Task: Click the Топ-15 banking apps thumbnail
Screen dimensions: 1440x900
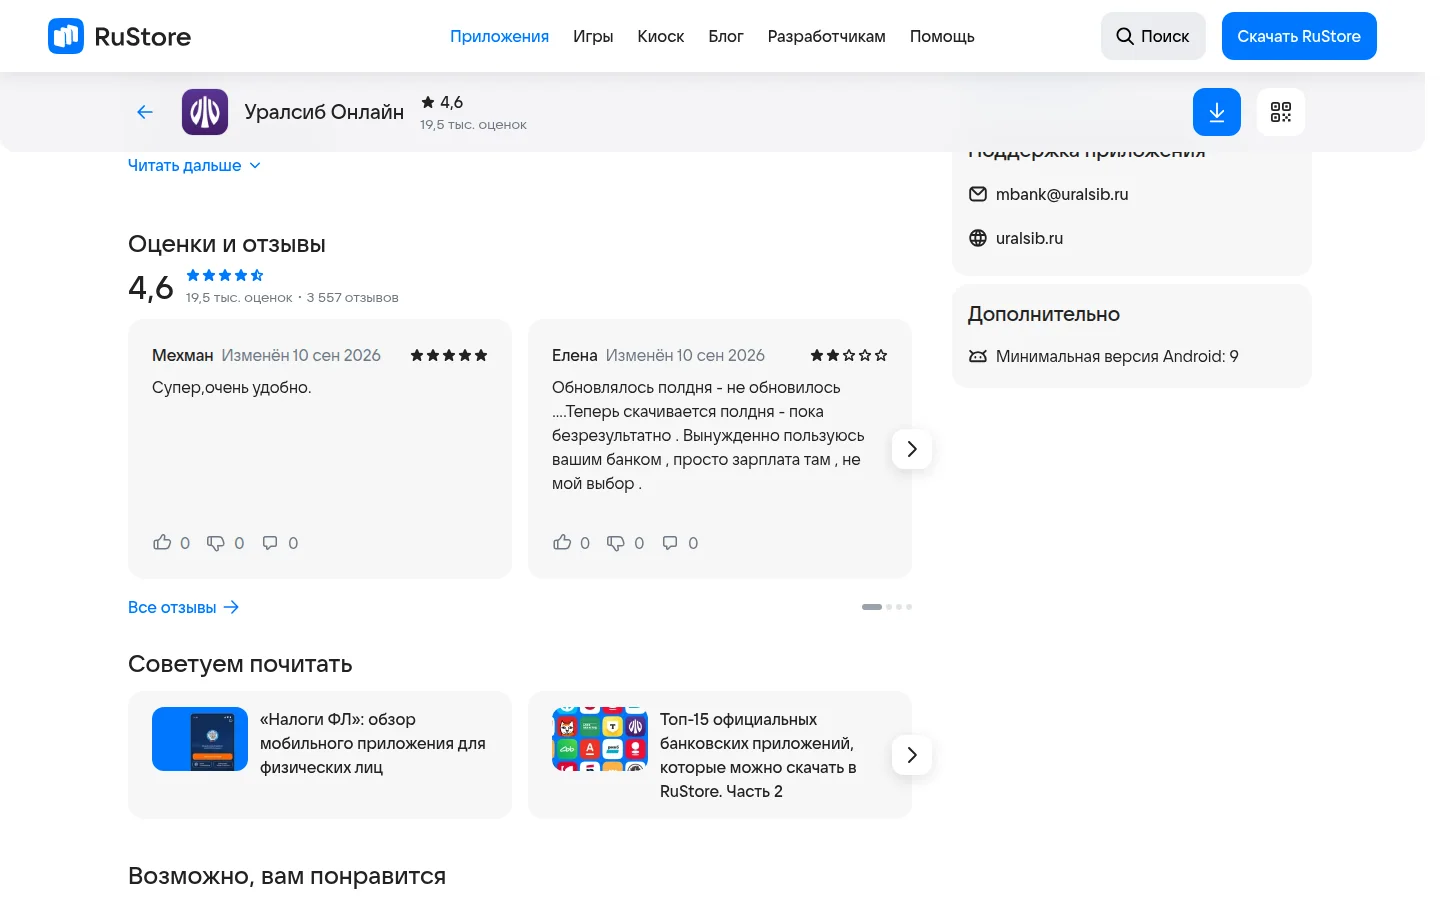Action: 600,739
